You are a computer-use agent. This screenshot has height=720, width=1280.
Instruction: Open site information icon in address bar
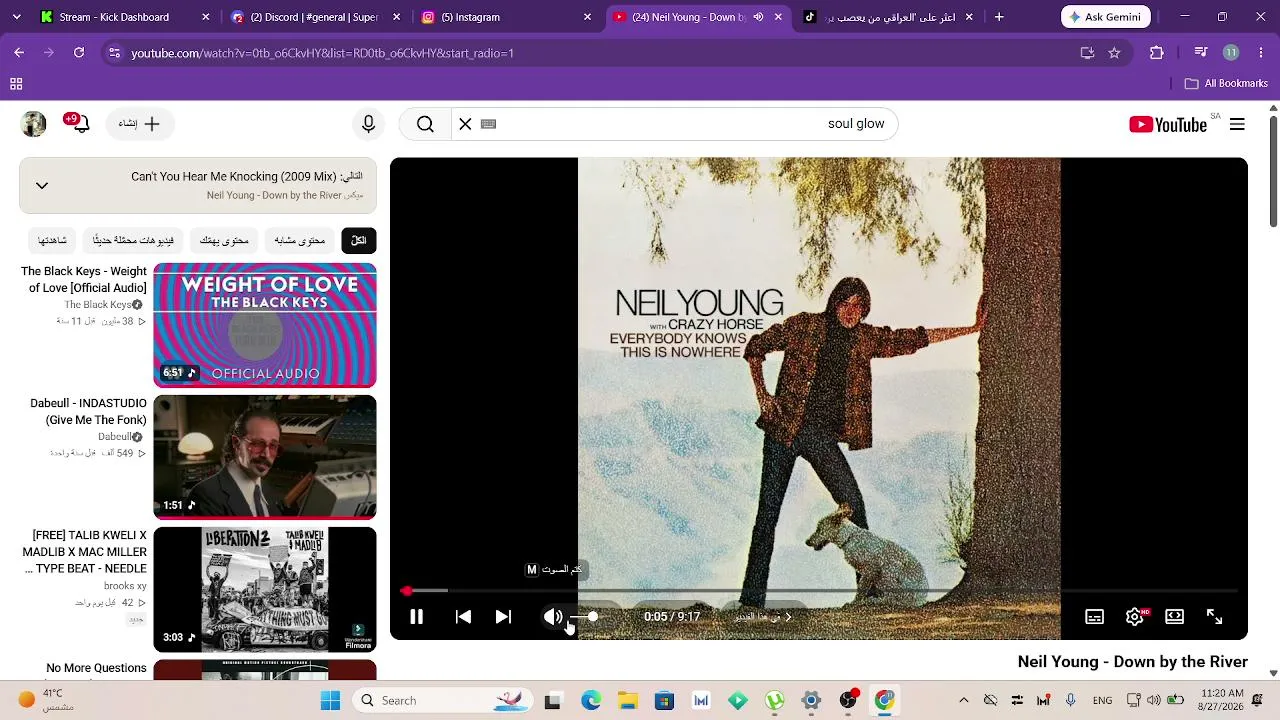pyautogui.click(x=114, y=53)
